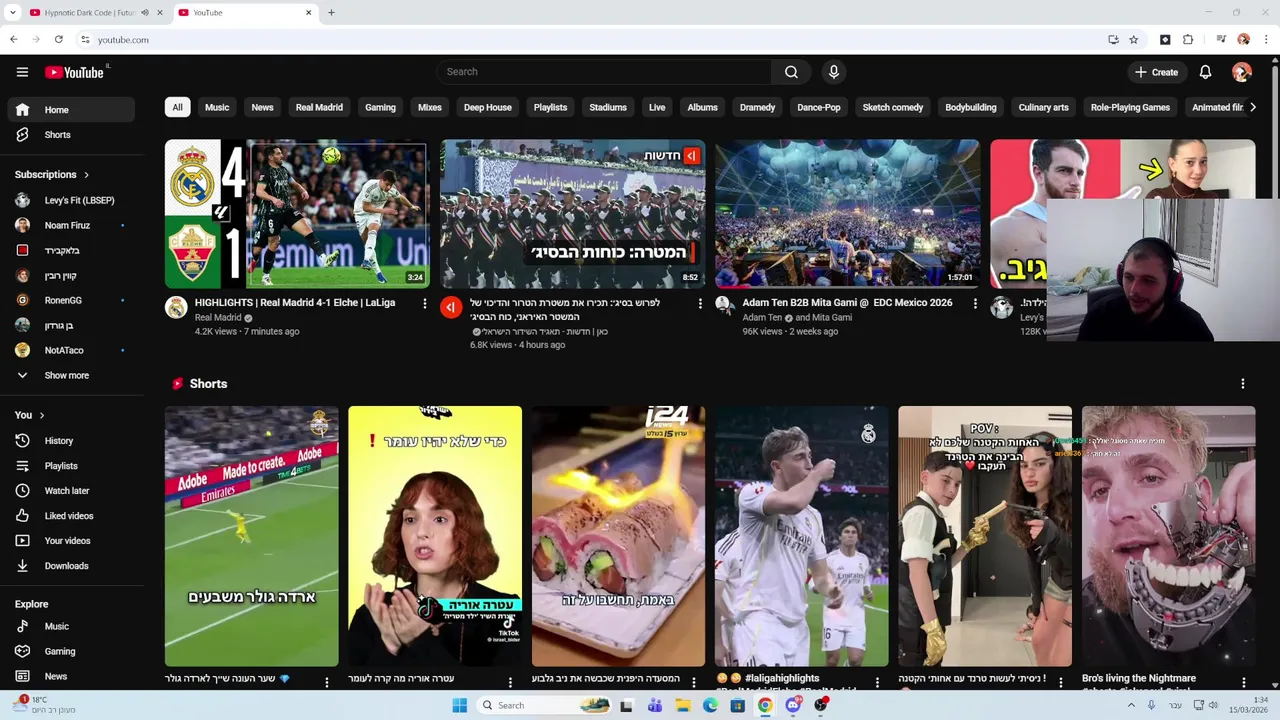This screenshot has height=720, width=1280.
Task: Select the All filter chip
Action: click(177, 108)
